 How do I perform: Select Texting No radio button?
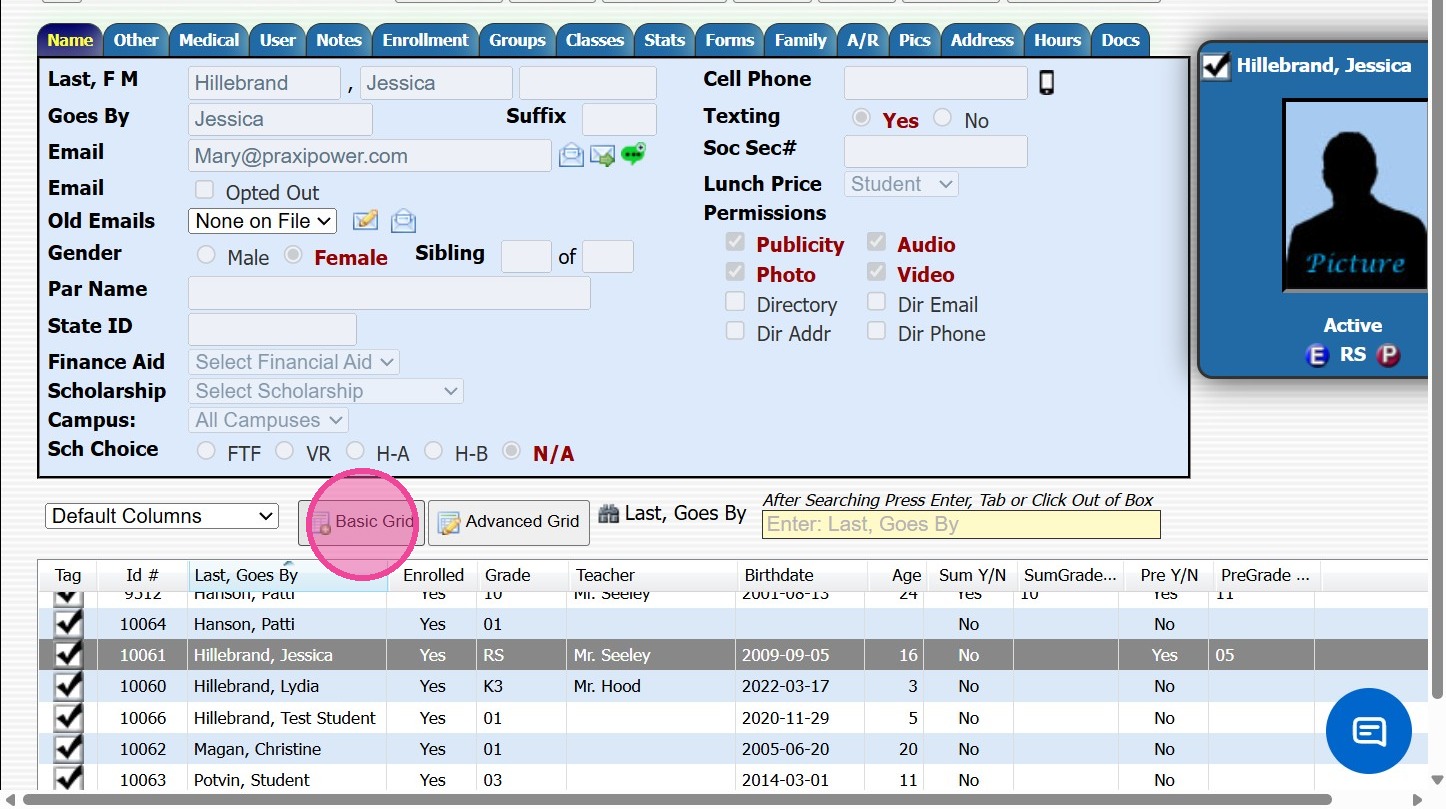942,118
